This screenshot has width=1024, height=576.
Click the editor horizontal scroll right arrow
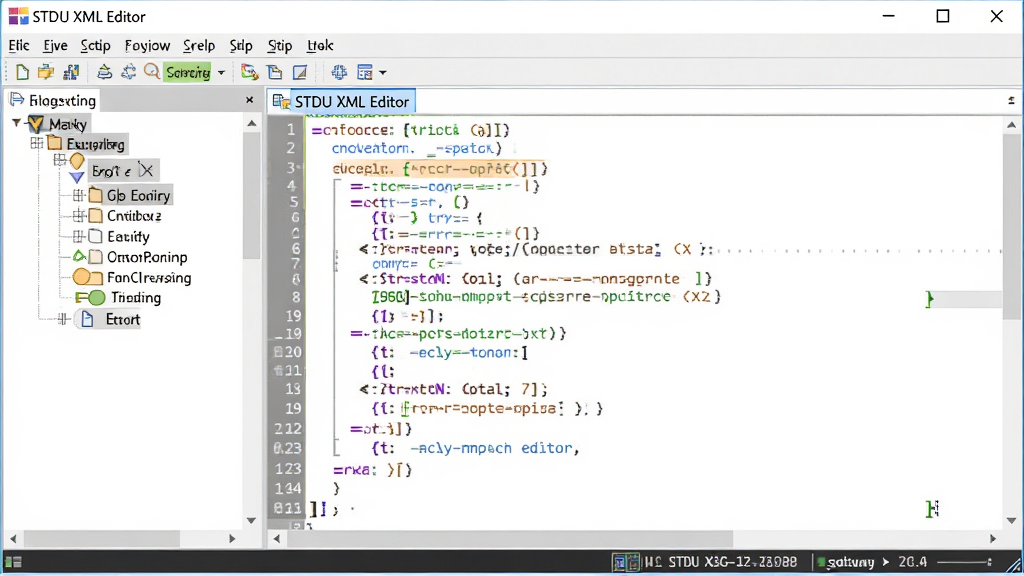[x=993, y=539]
